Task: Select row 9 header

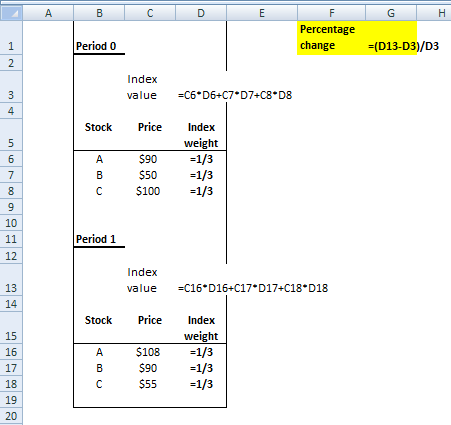Action: (x=11, y=207)
